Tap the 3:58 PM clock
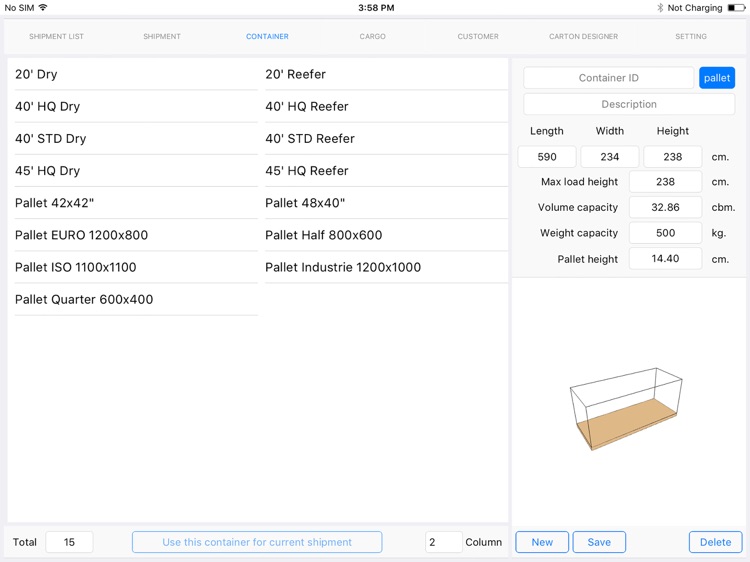750x562 pixels. point(376,8)
